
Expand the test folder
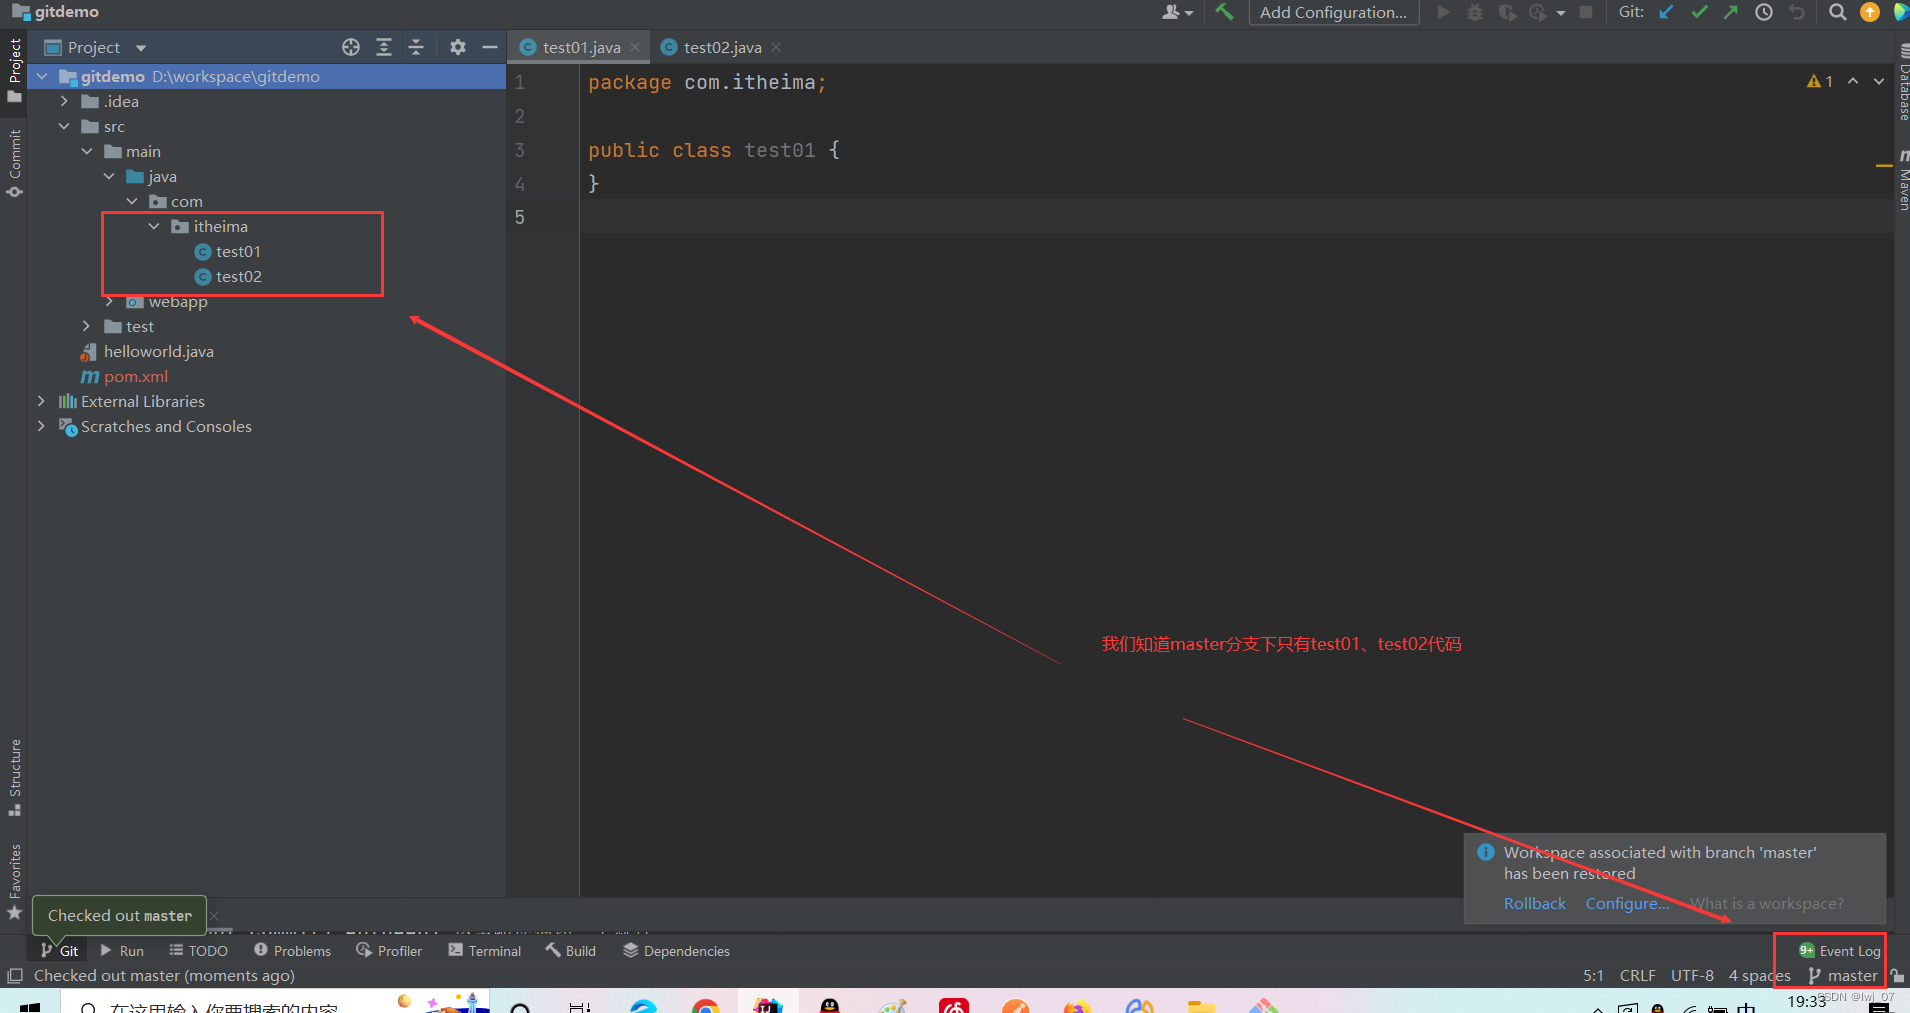coord(87,326)
